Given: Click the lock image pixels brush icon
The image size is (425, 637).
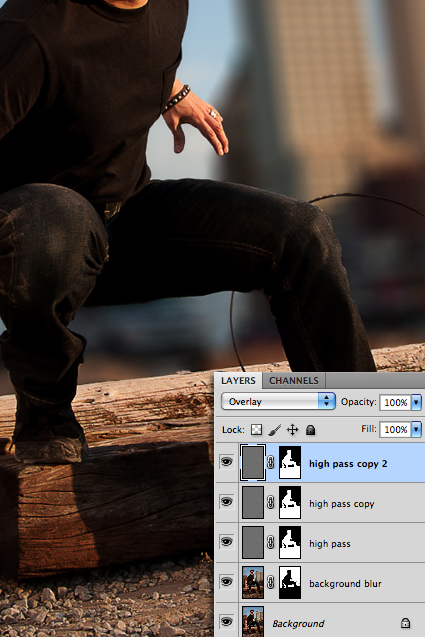Looking at the screenshot, I should (x=275, y=429).
